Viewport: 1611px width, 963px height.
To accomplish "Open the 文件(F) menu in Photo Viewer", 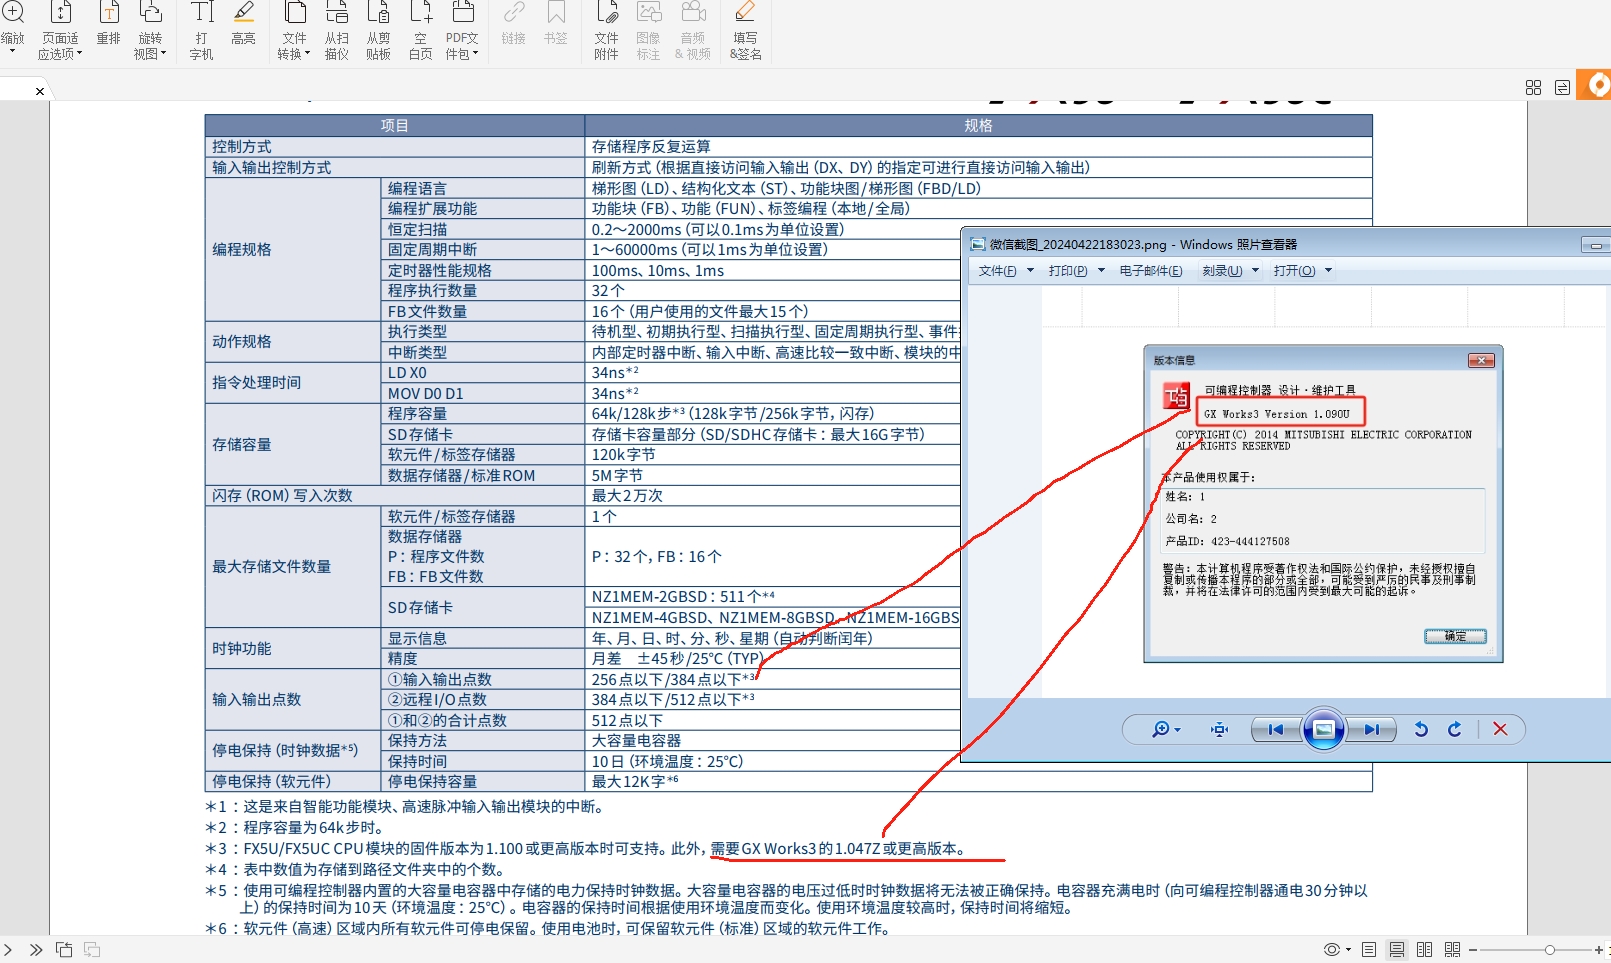I will [1005, 271].
